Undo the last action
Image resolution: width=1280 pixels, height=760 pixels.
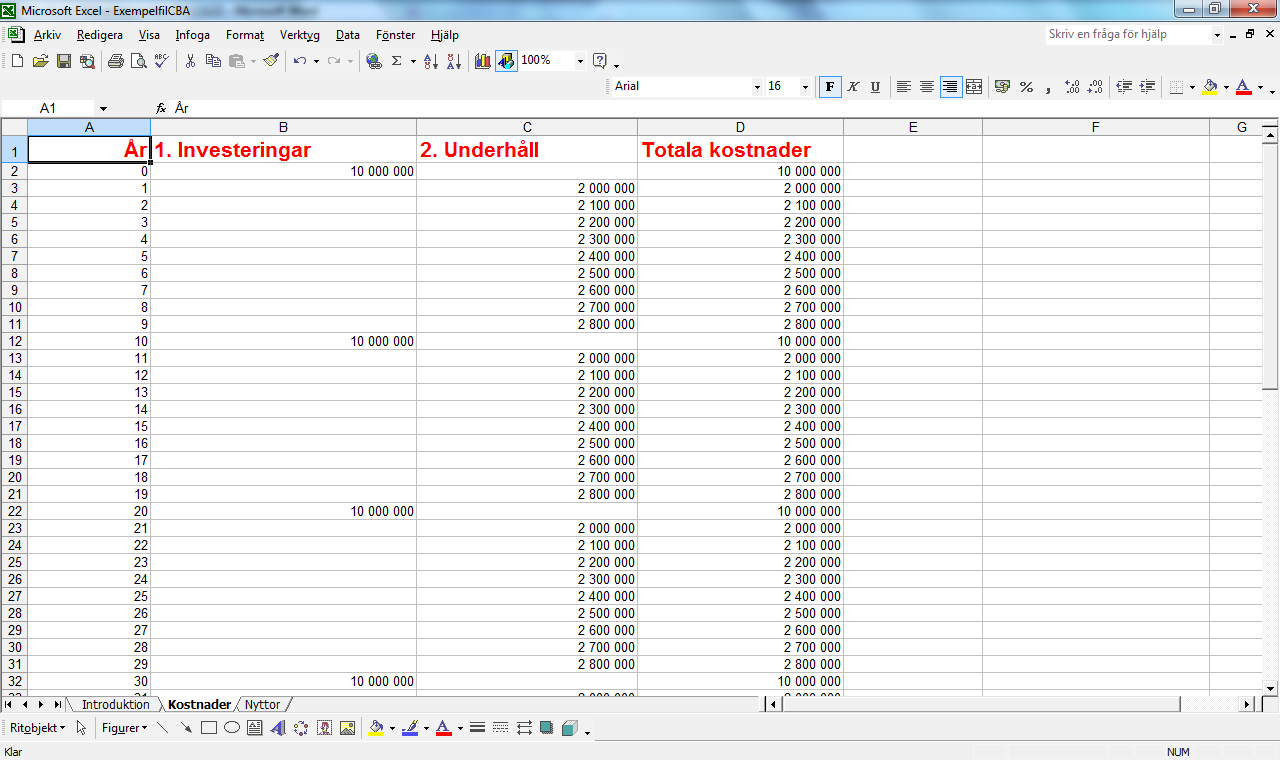(300, 61)
